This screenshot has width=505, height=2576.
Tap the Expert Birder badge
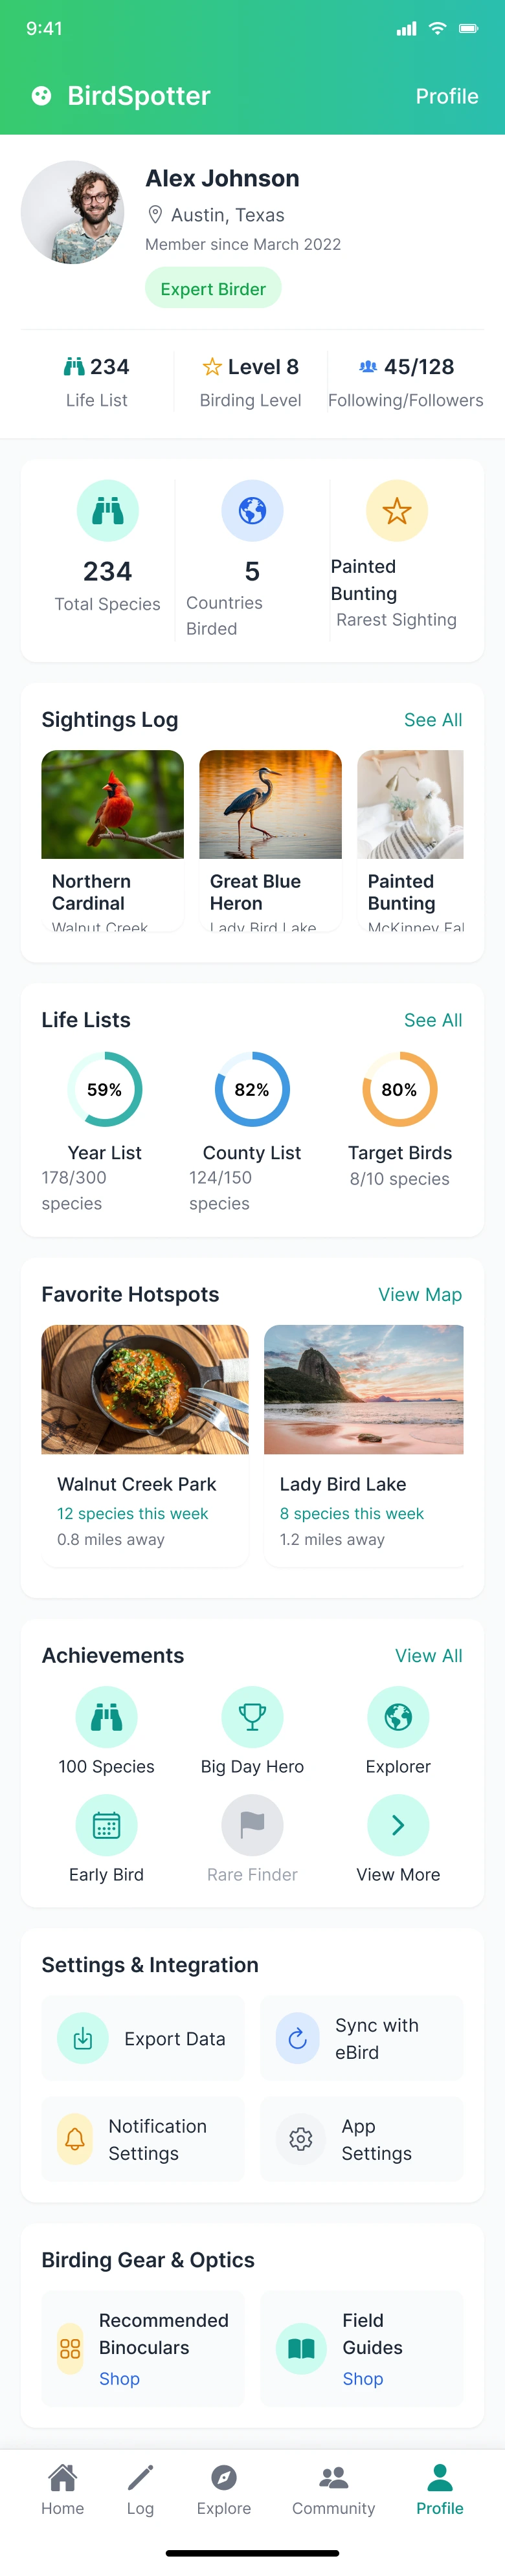pyautogui.click(x=213, y=289)
